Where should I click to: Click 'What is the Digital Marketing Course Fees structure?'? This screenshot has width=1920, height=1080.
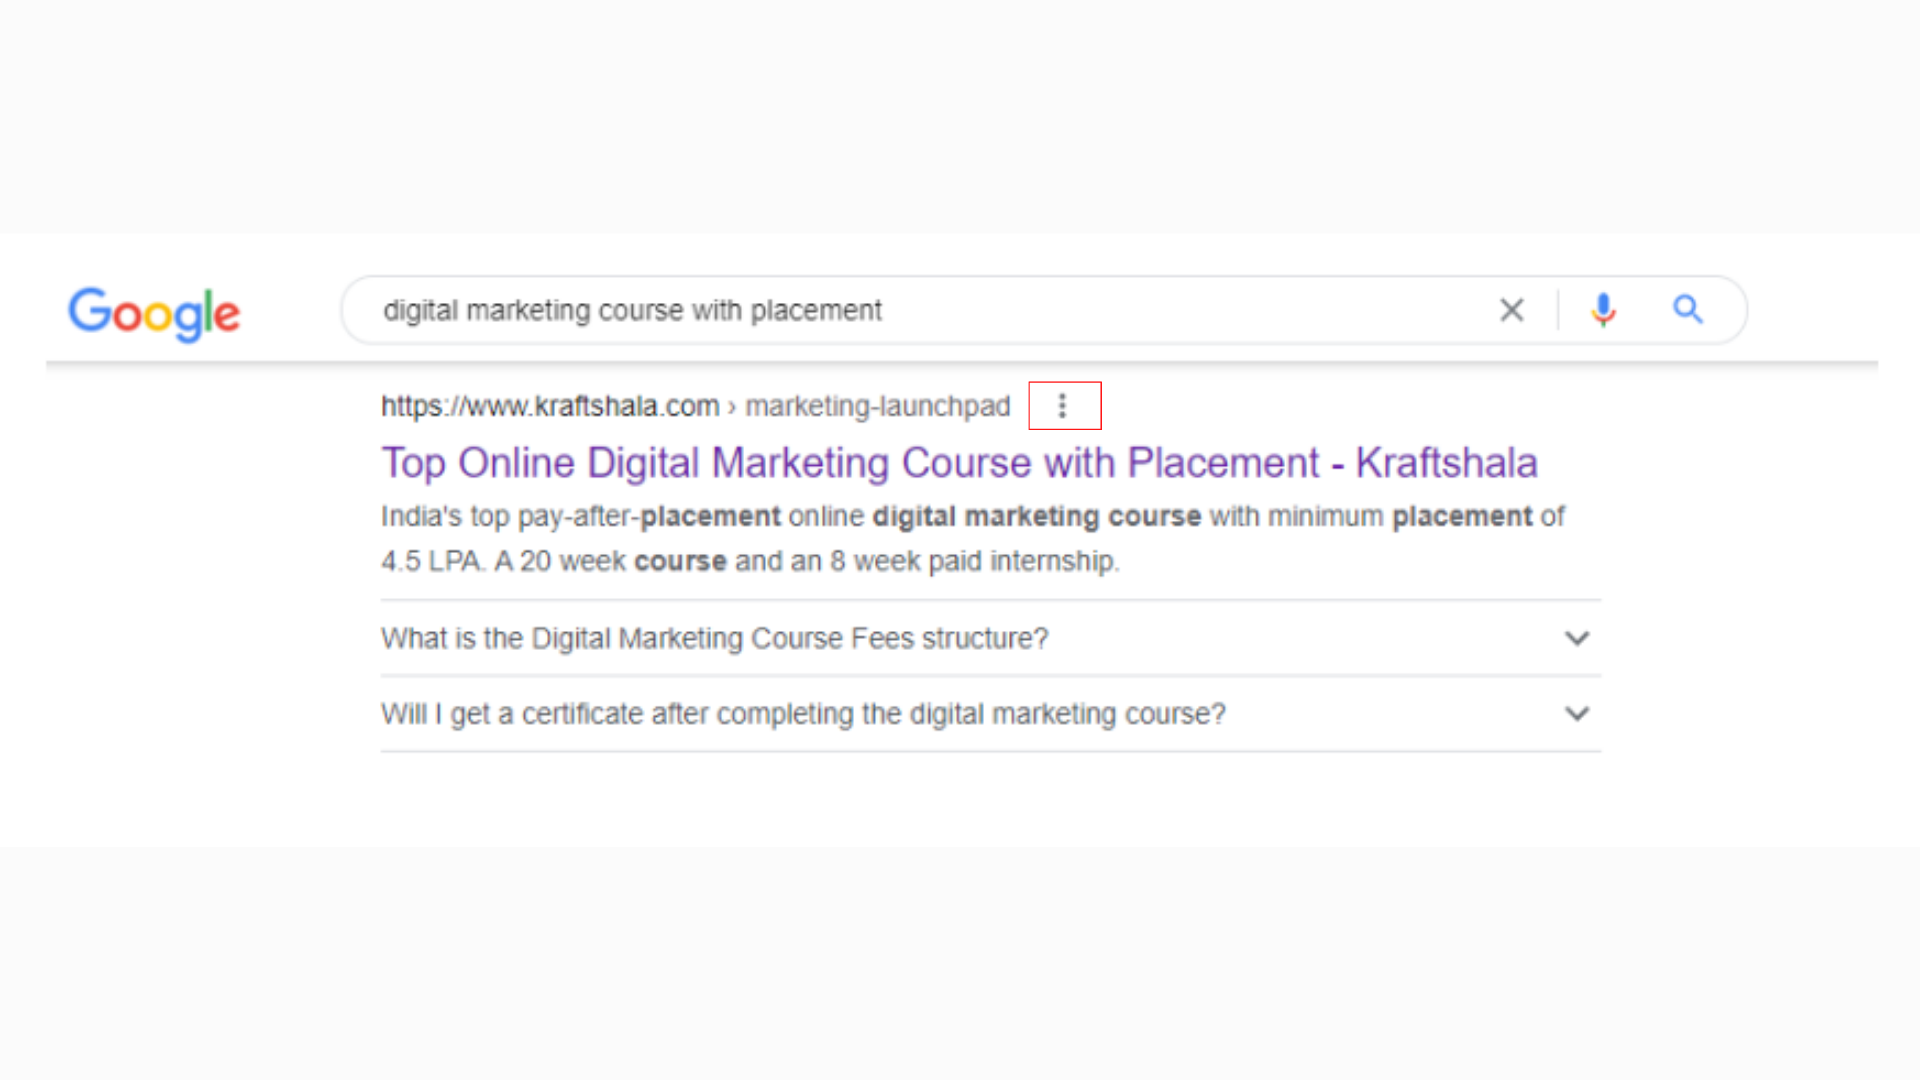(x=714, y=638)
